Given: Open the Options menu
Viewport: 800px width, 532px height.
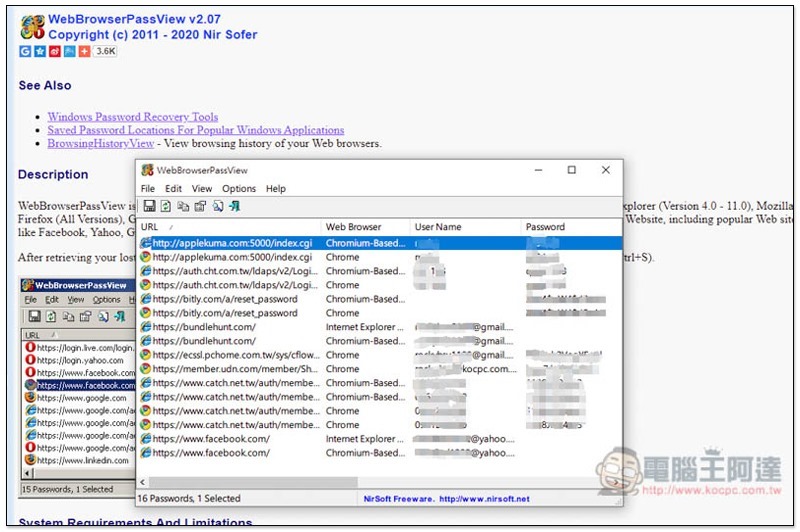Looking at the screenshot, I should point(239,189).
